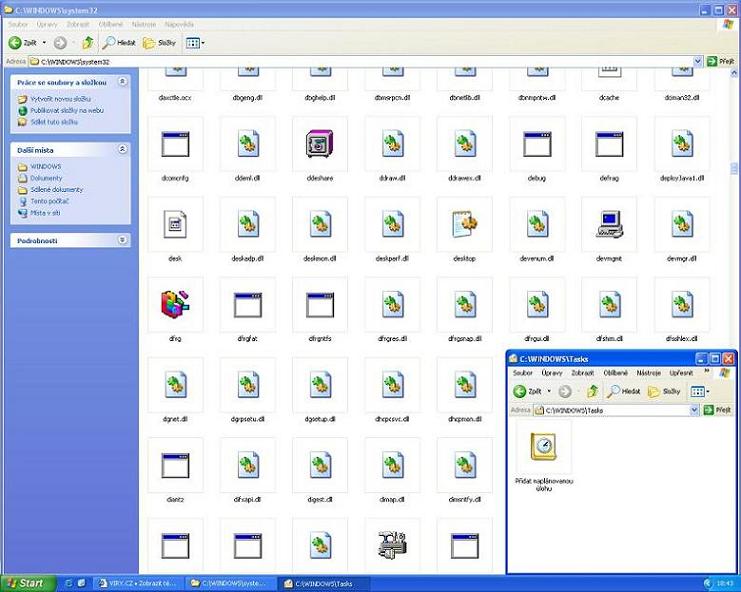The image size is (741, 592).
Task: Click the system32 vertical scrollbar thumb
Action: 734,168
